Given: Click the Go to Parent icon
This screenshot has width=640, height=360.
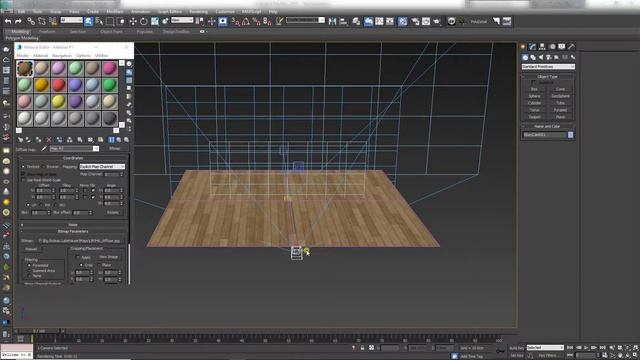Looking at the screenshot, I should pos(119,140).
